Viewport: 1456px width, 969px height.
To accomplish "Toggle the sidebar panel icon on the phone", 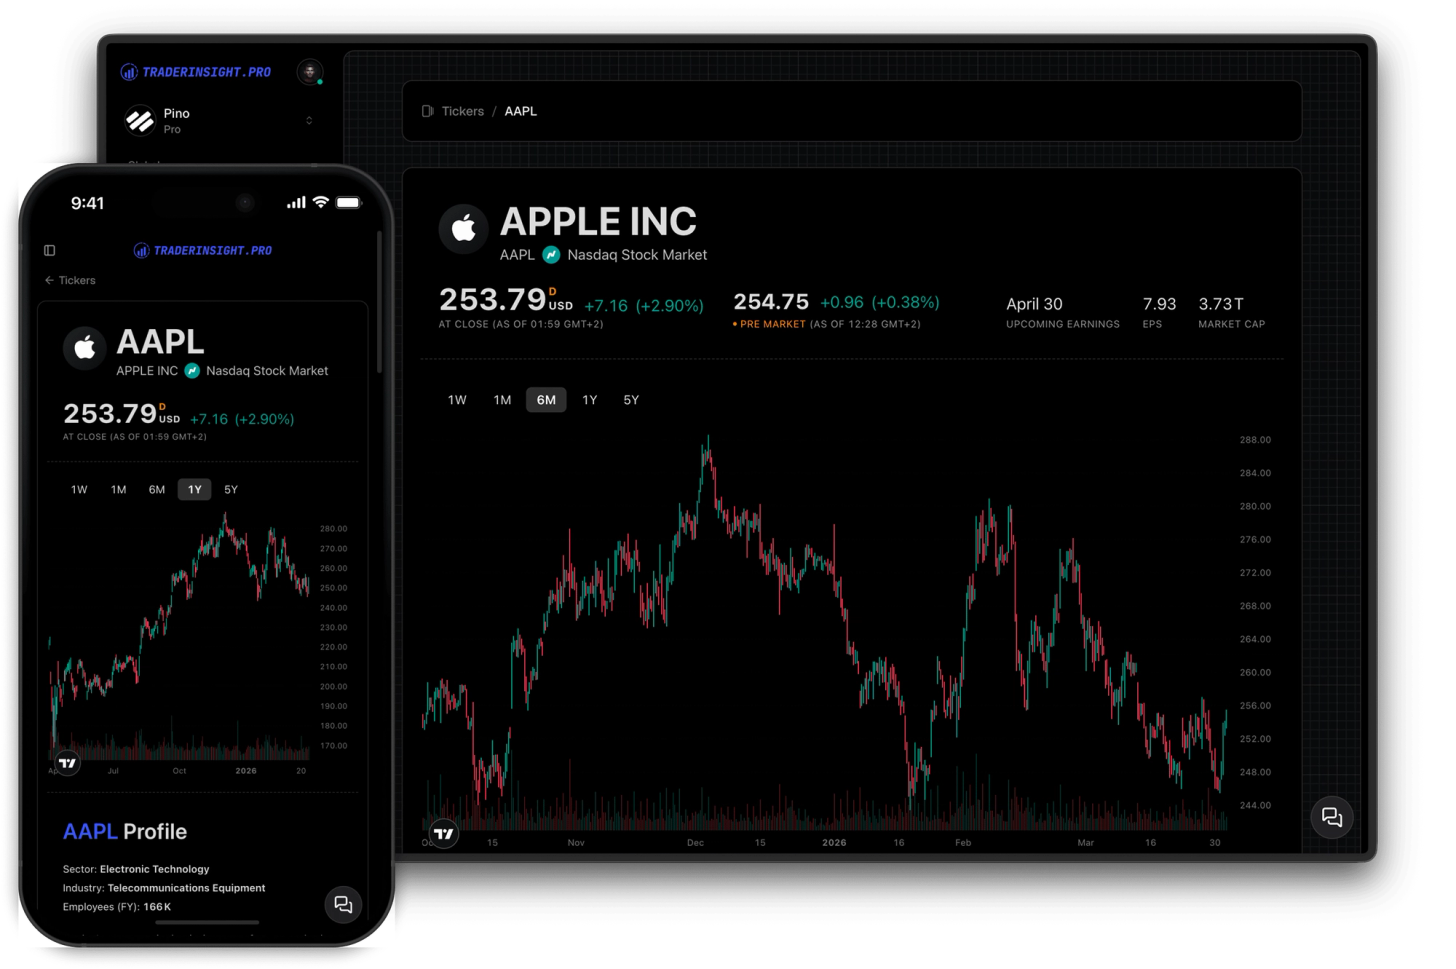I will 49,250.
